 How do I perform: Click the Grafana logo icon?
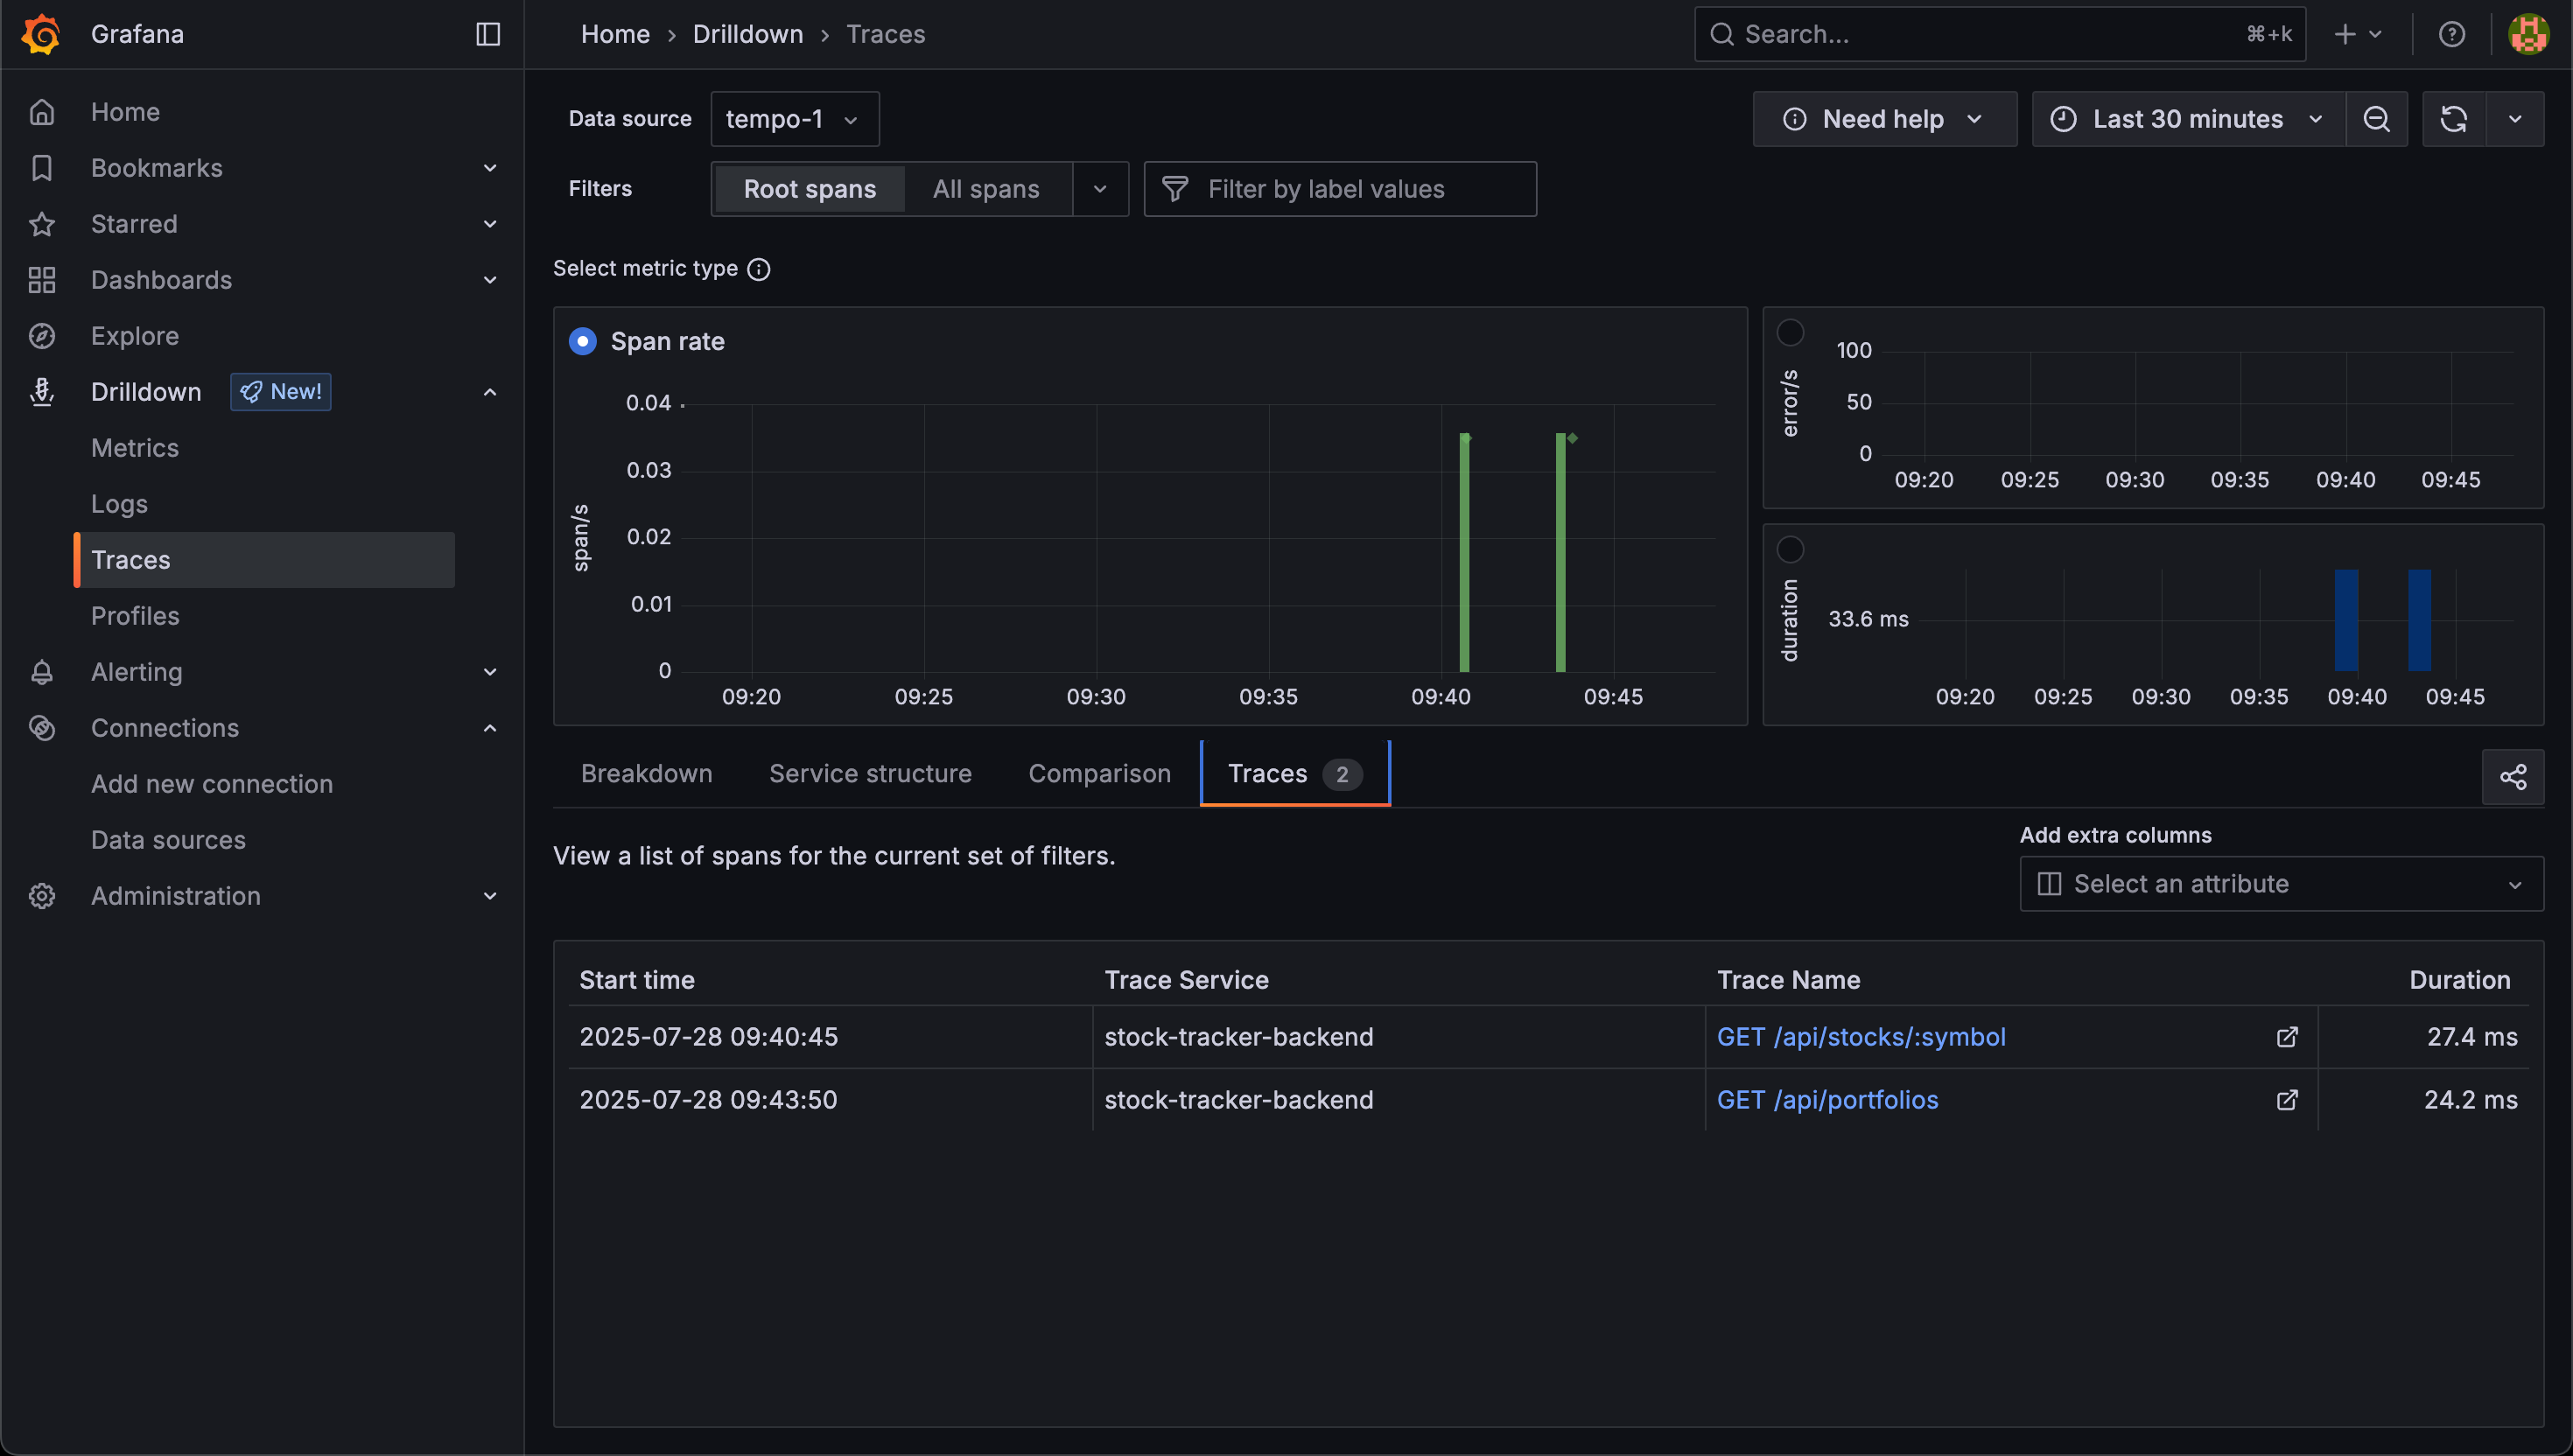(41, 34)
